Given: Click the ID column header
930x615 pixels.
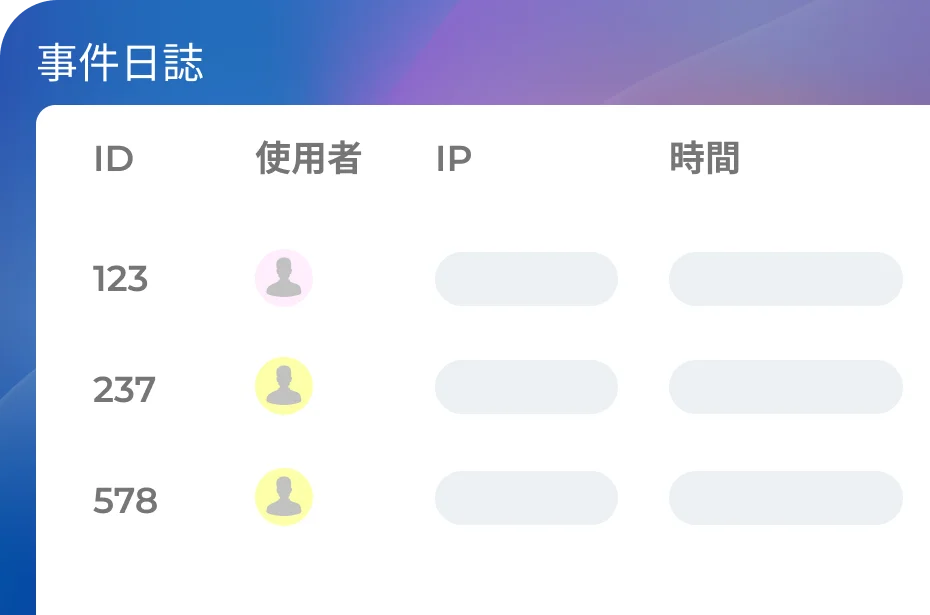Looking at the screenshot, I should pos(113,159).
